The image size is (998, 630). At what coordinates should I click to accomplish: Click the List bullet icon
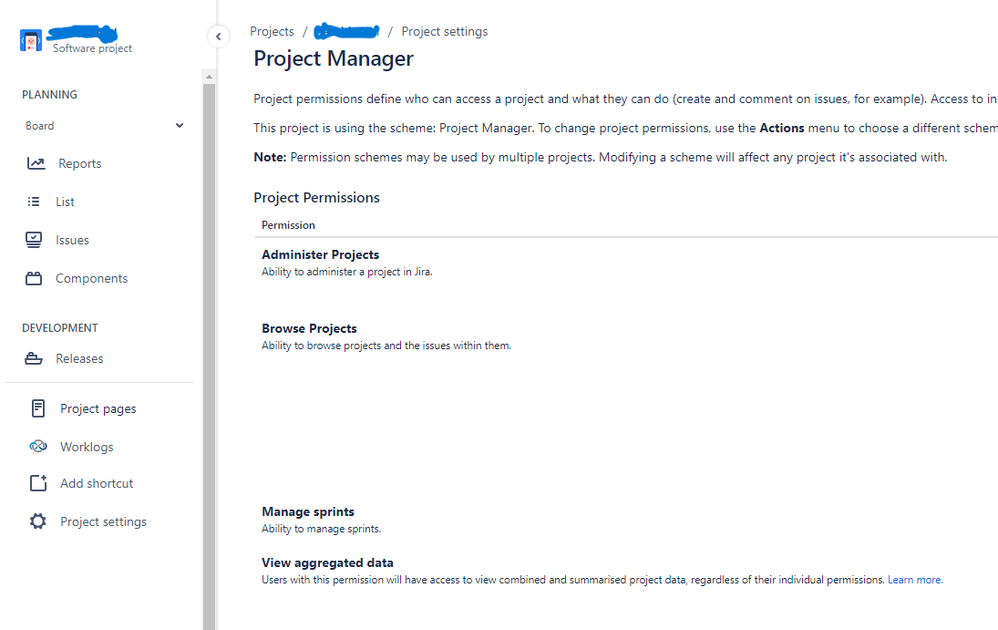[x=34, y=202]
